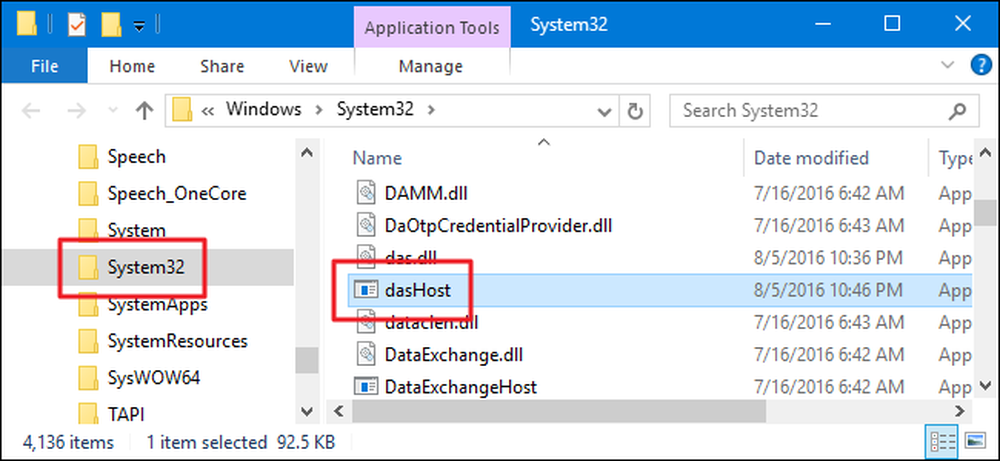The image size is (1000, 461).
Task: Click System32 in the address breadcrumb
Action: point(375,110)
